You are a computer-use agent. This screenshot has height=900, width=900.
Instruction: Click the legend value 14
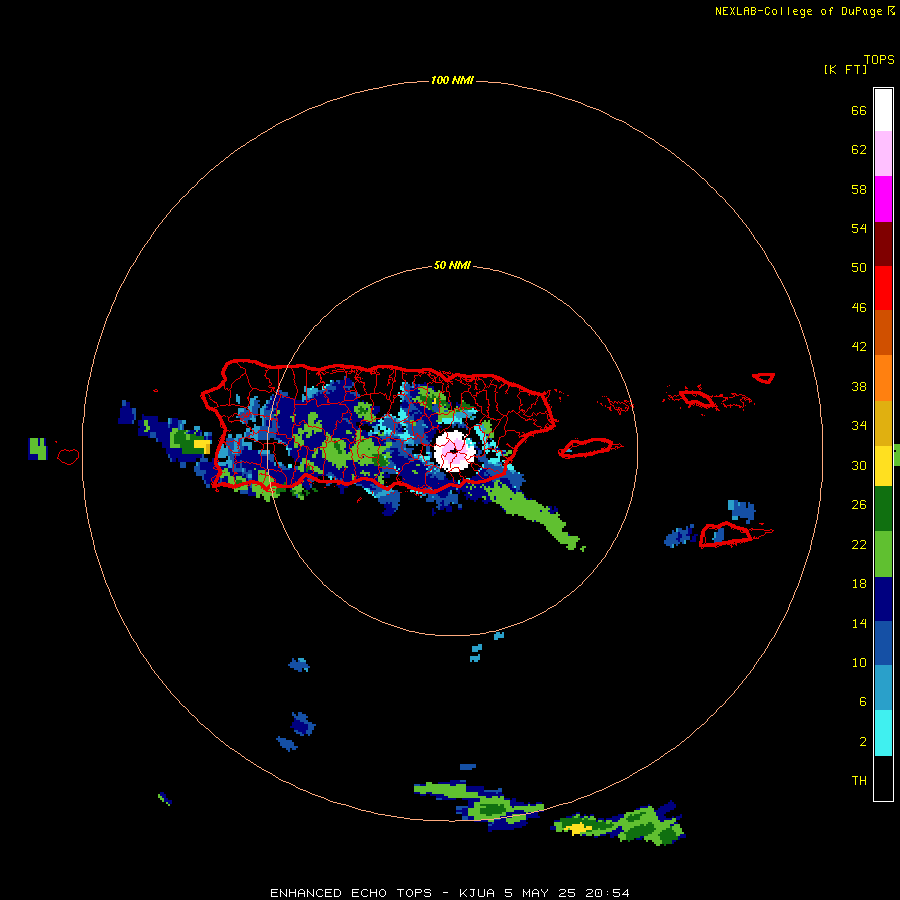[859, 624]
